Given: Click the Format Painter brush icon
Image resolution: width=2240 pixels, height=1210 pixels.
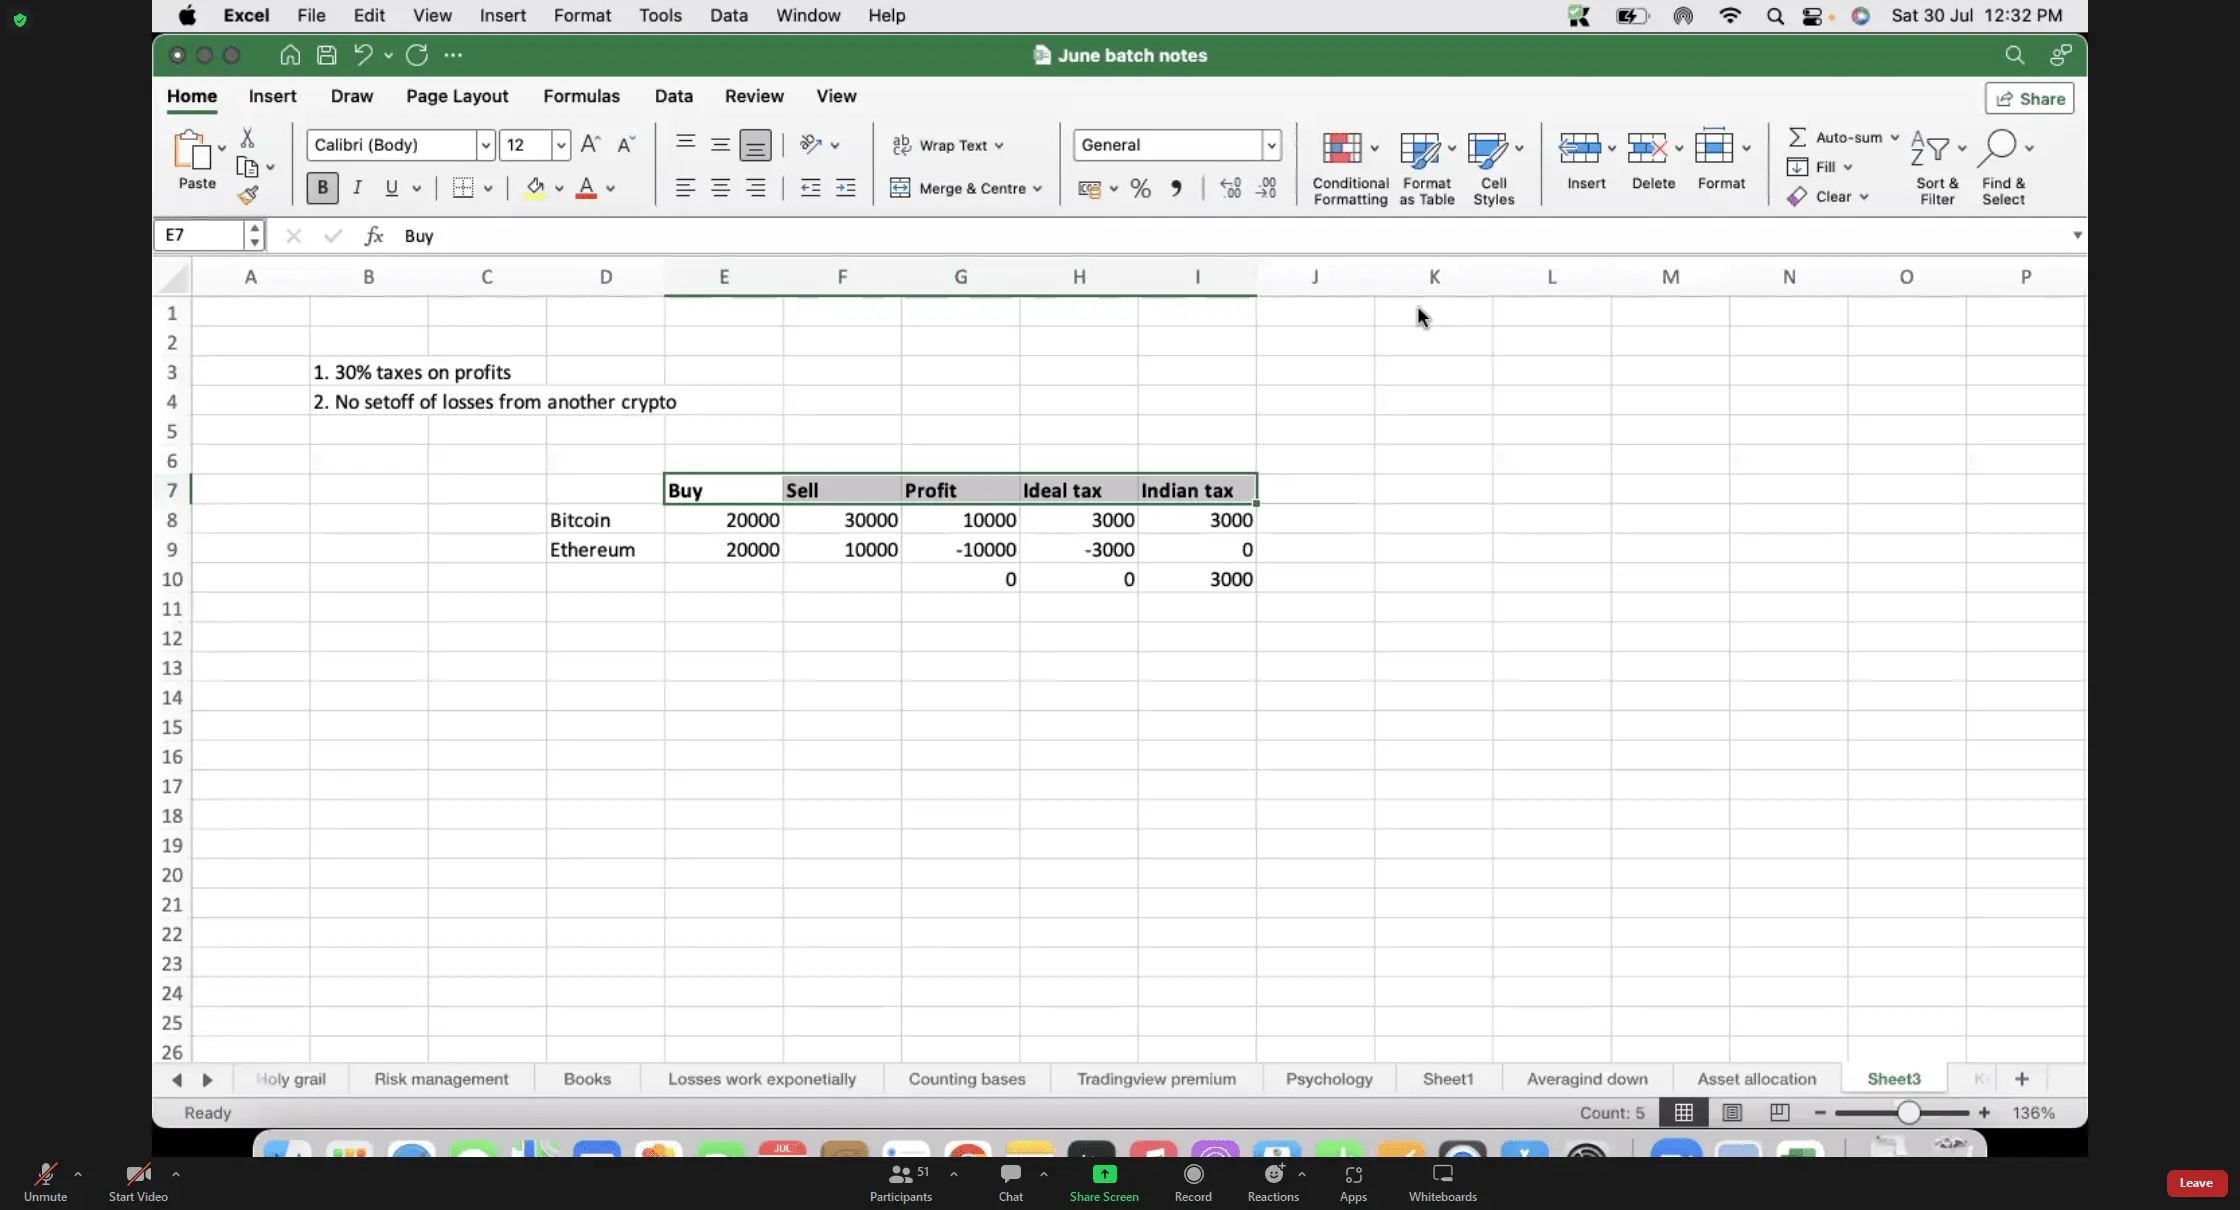Looking at the screenshot, I should coord(248,195).
